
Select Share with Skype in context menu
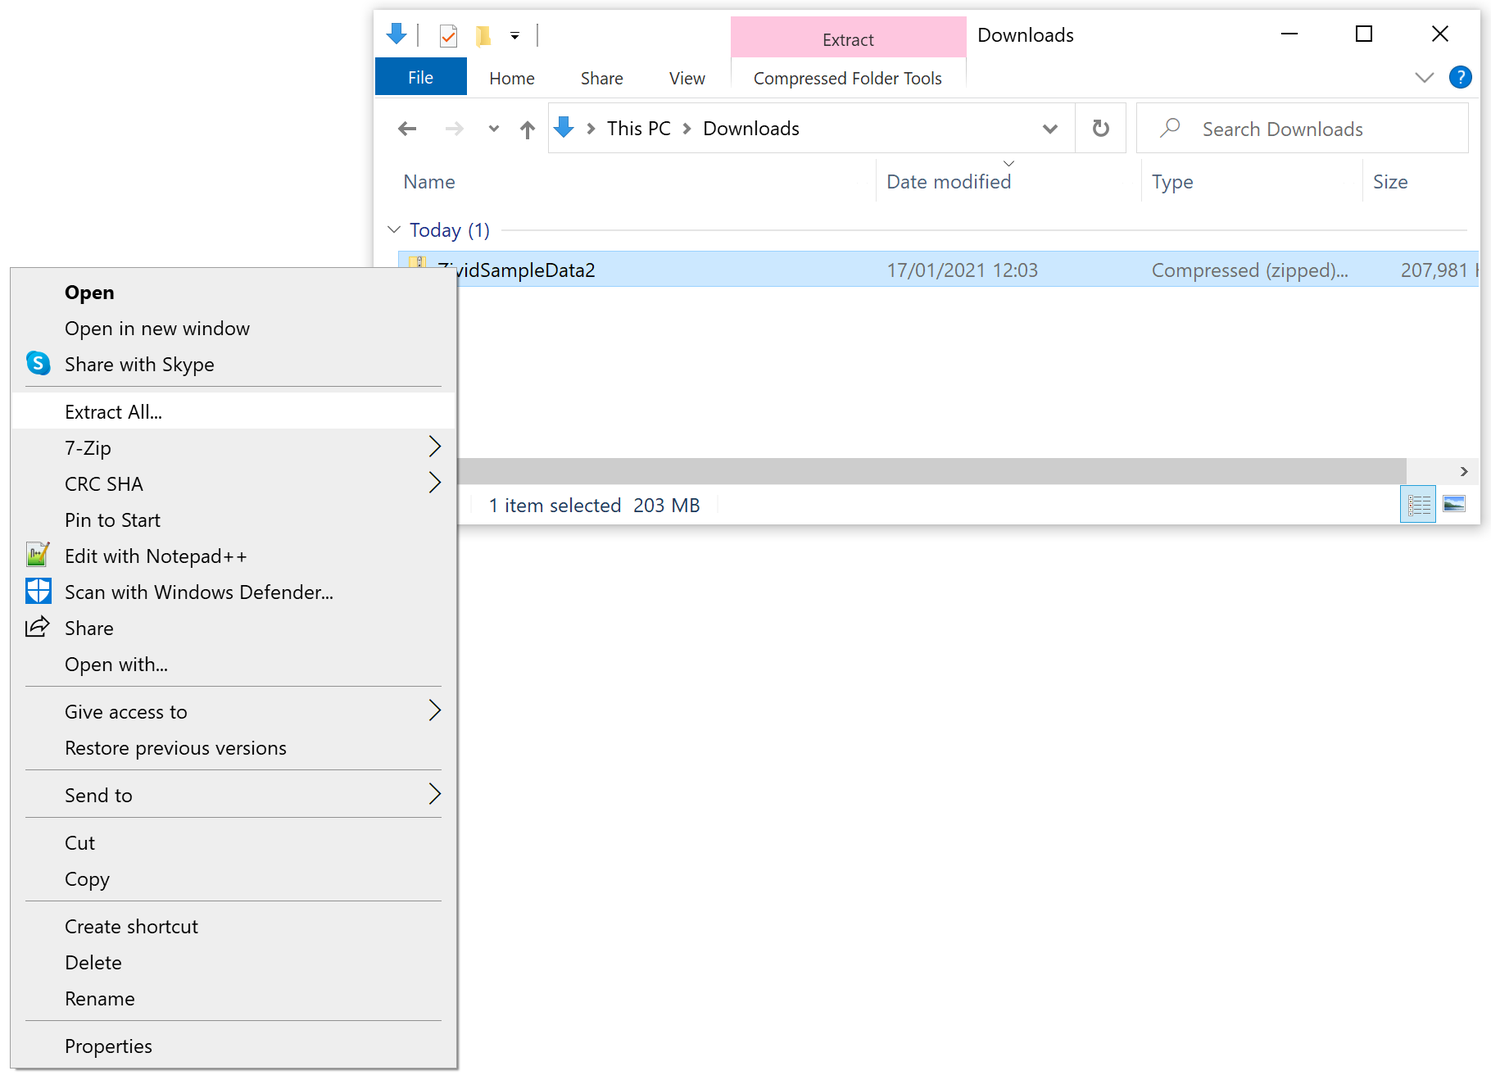tap(139, 364)
